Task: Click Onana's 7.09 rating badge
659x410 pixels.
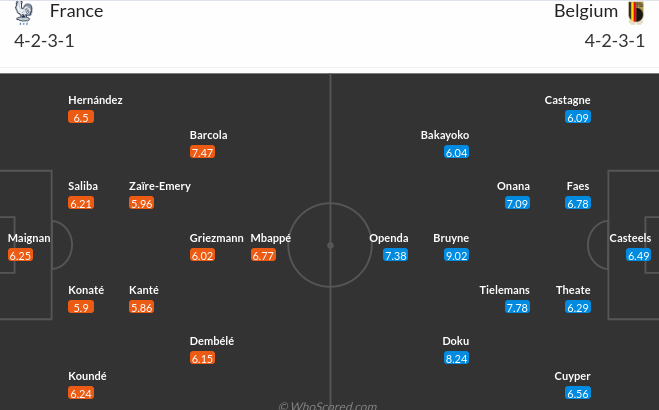Action: pos(518,204)
